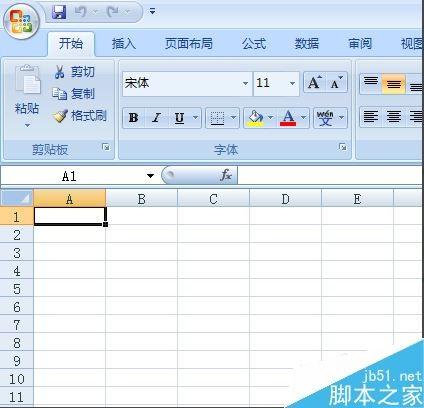Viewport: 424px width, 408px height.
Task: Undo the last action
Action: point(81,12)
